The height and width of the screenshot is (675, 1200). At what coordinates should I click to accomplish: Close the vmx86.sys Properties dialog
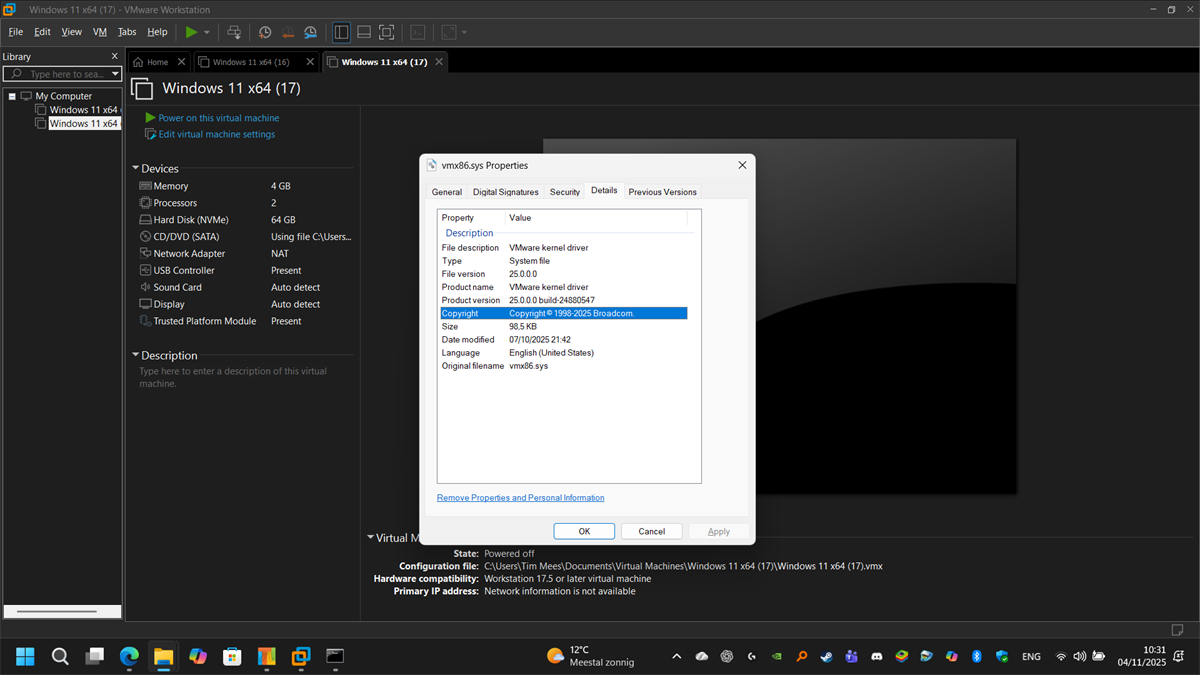742,165
